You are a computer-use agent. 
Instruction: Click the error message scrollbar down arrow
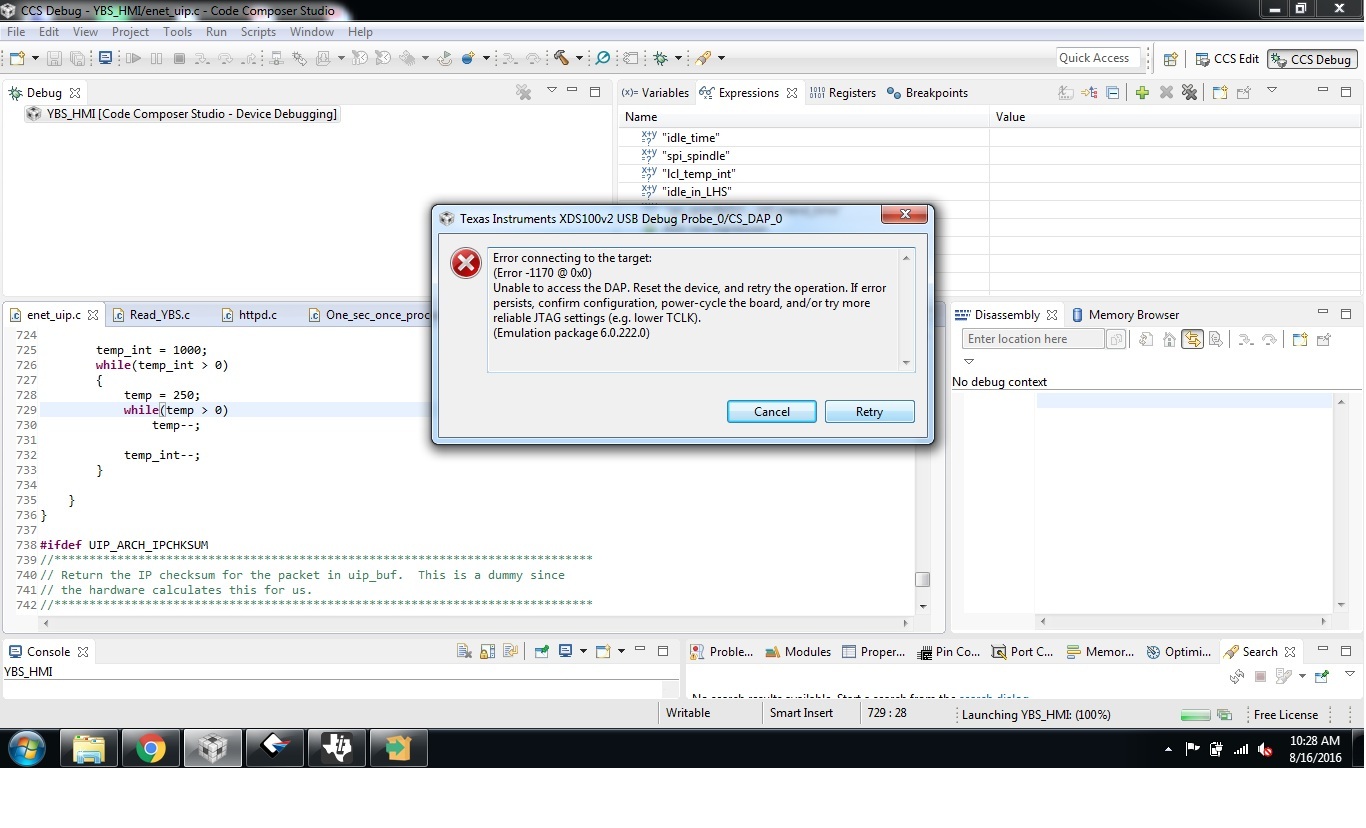coord(906,363)
